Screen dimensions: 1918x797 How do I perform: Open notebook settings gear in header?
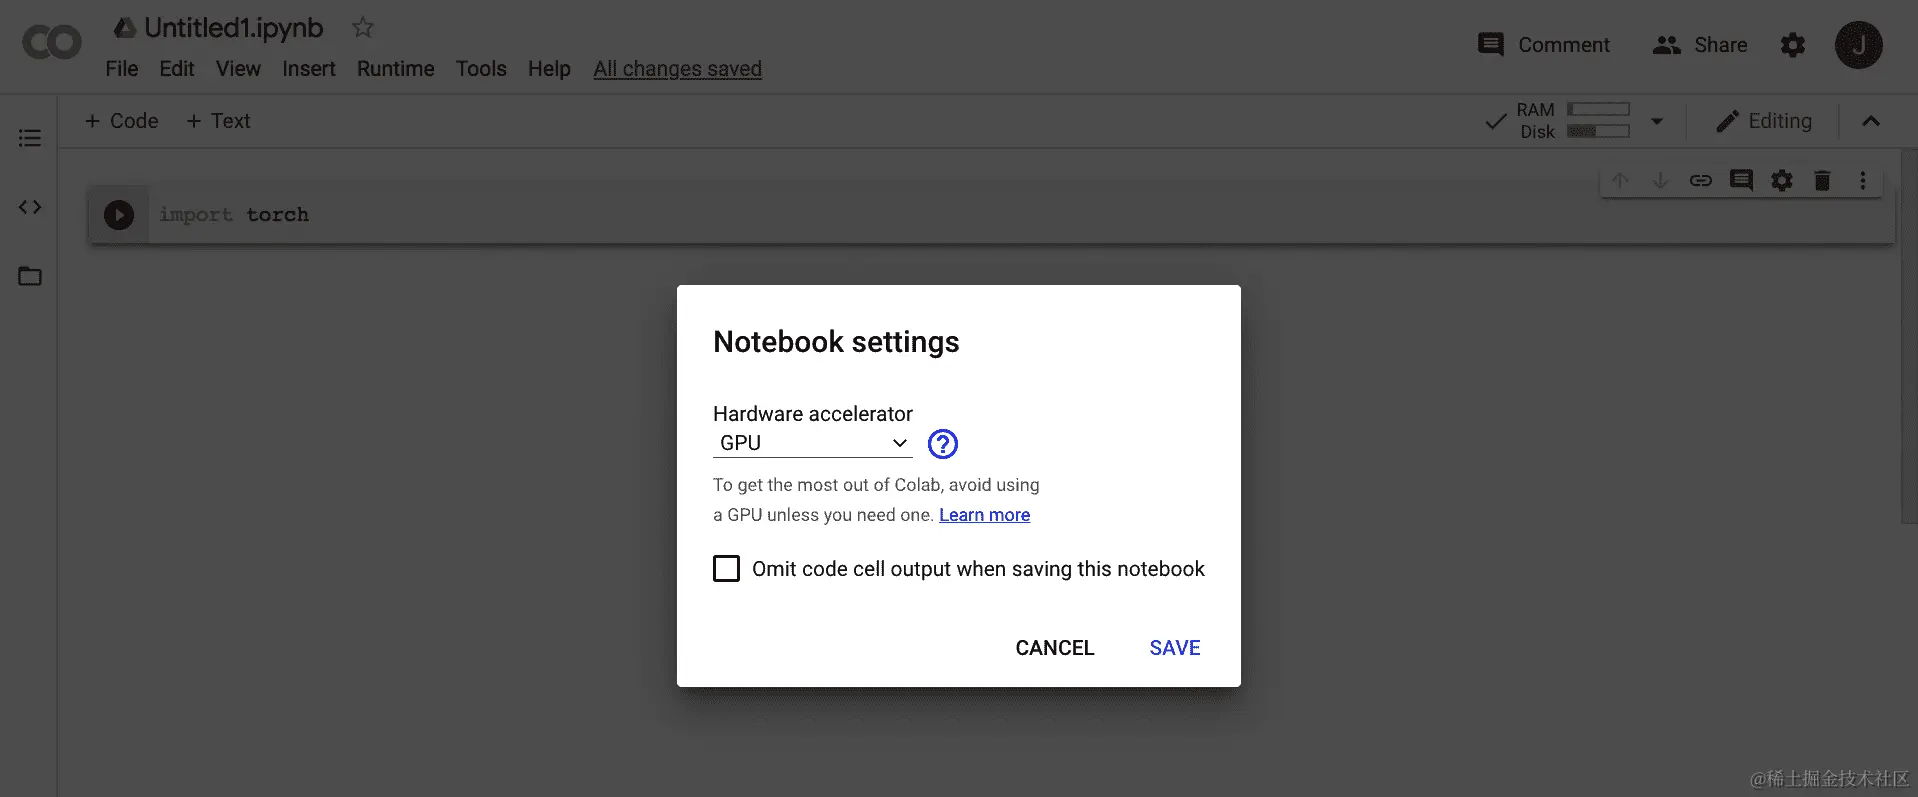[x=1793, y=45]
